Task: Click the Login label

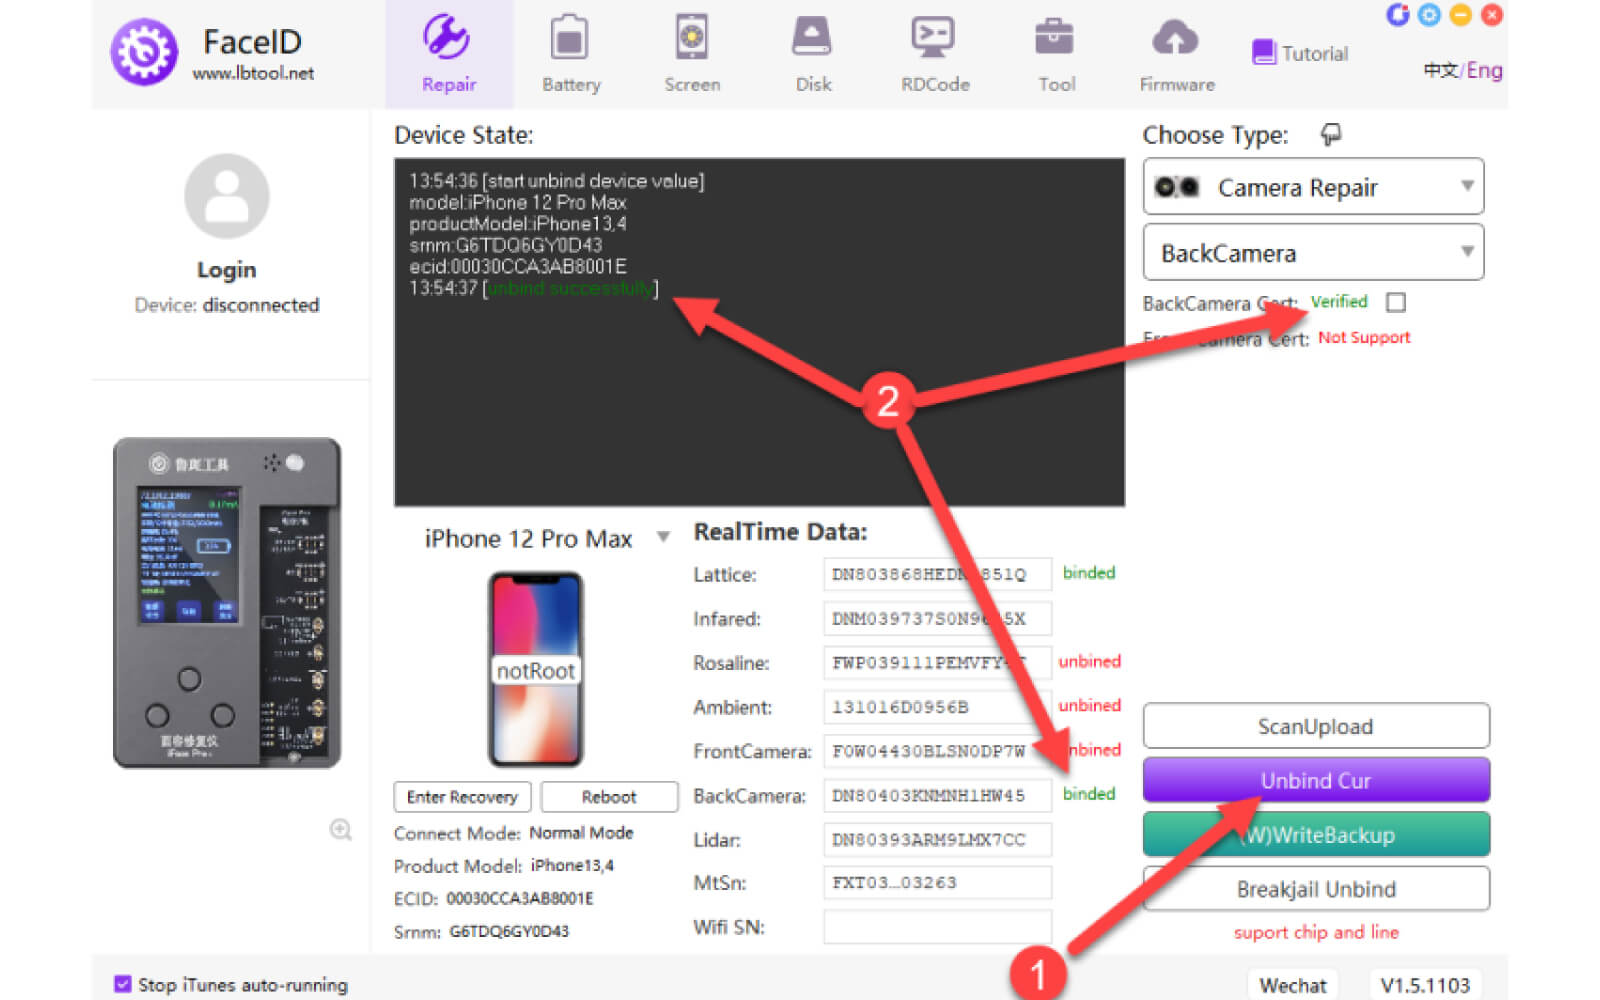Action: [x=227, y=270]
